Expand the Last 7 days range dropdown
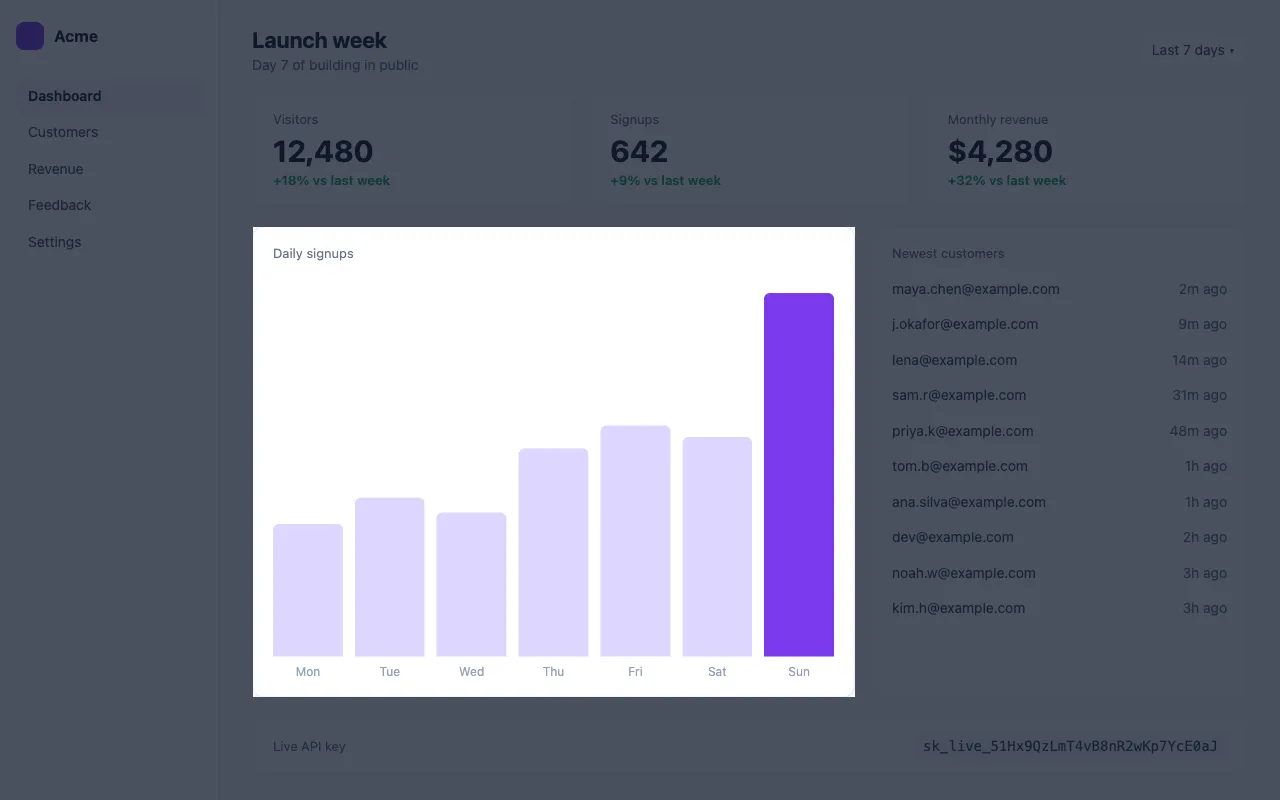Image resolution: width=1280 pixels, height=800 pixels. click(x=1192, y=50)
